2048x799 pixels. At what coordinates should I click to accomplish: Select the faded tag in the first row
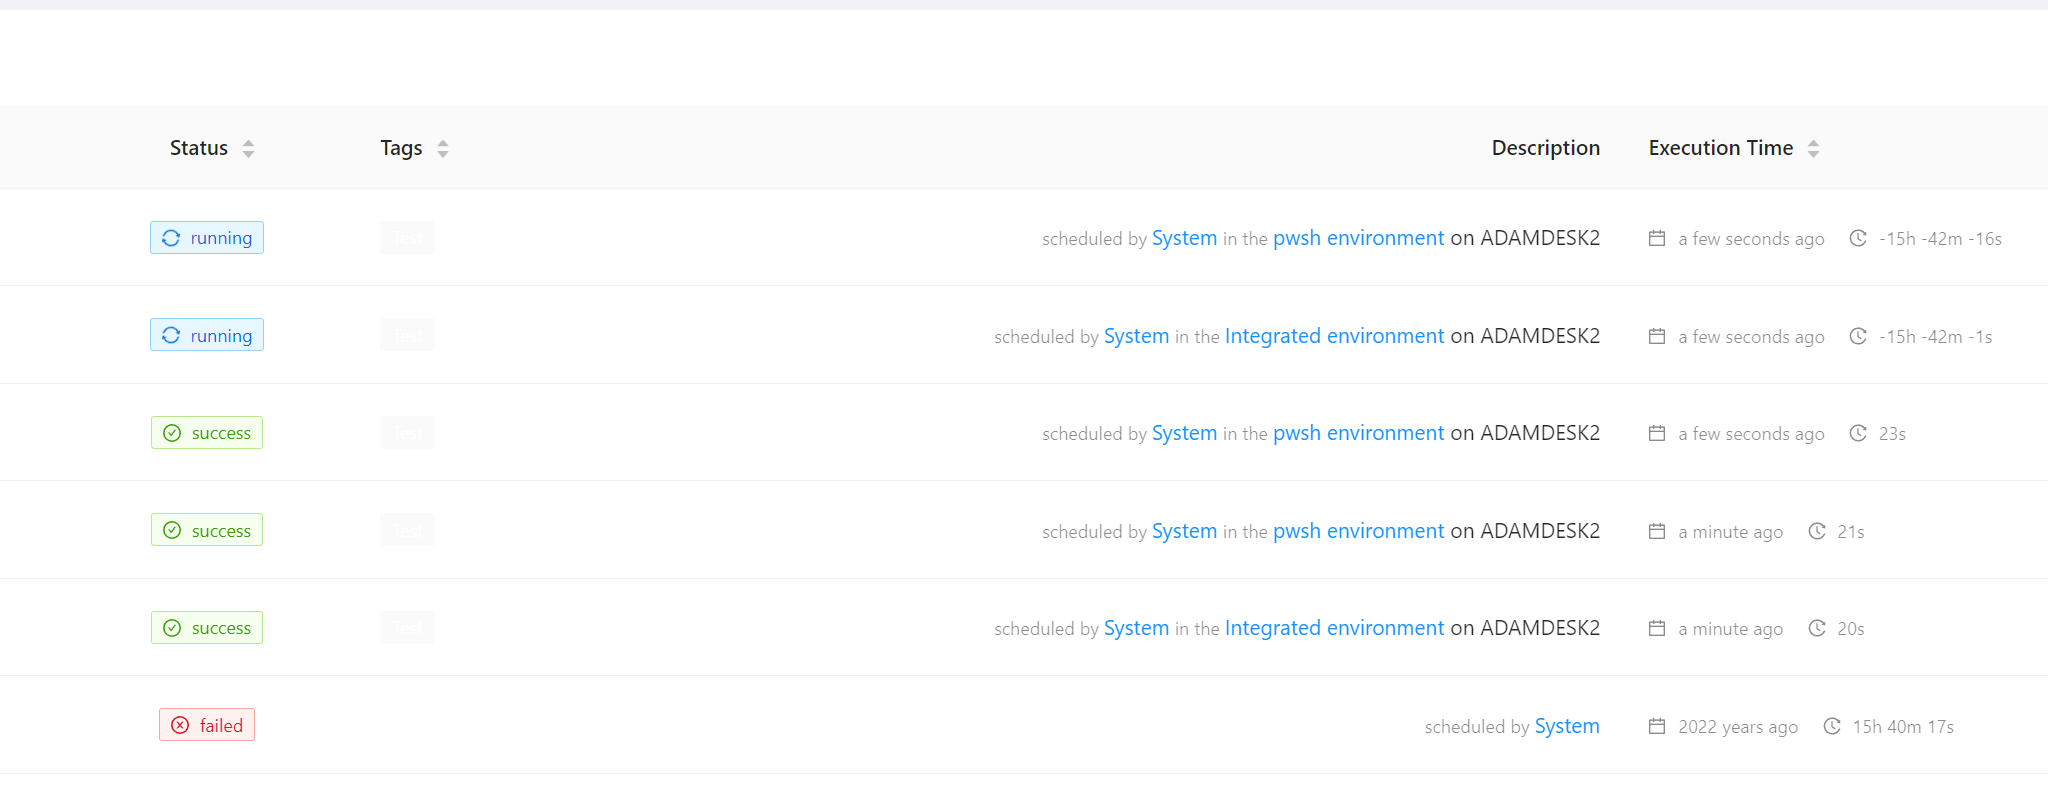pos(407,238)
